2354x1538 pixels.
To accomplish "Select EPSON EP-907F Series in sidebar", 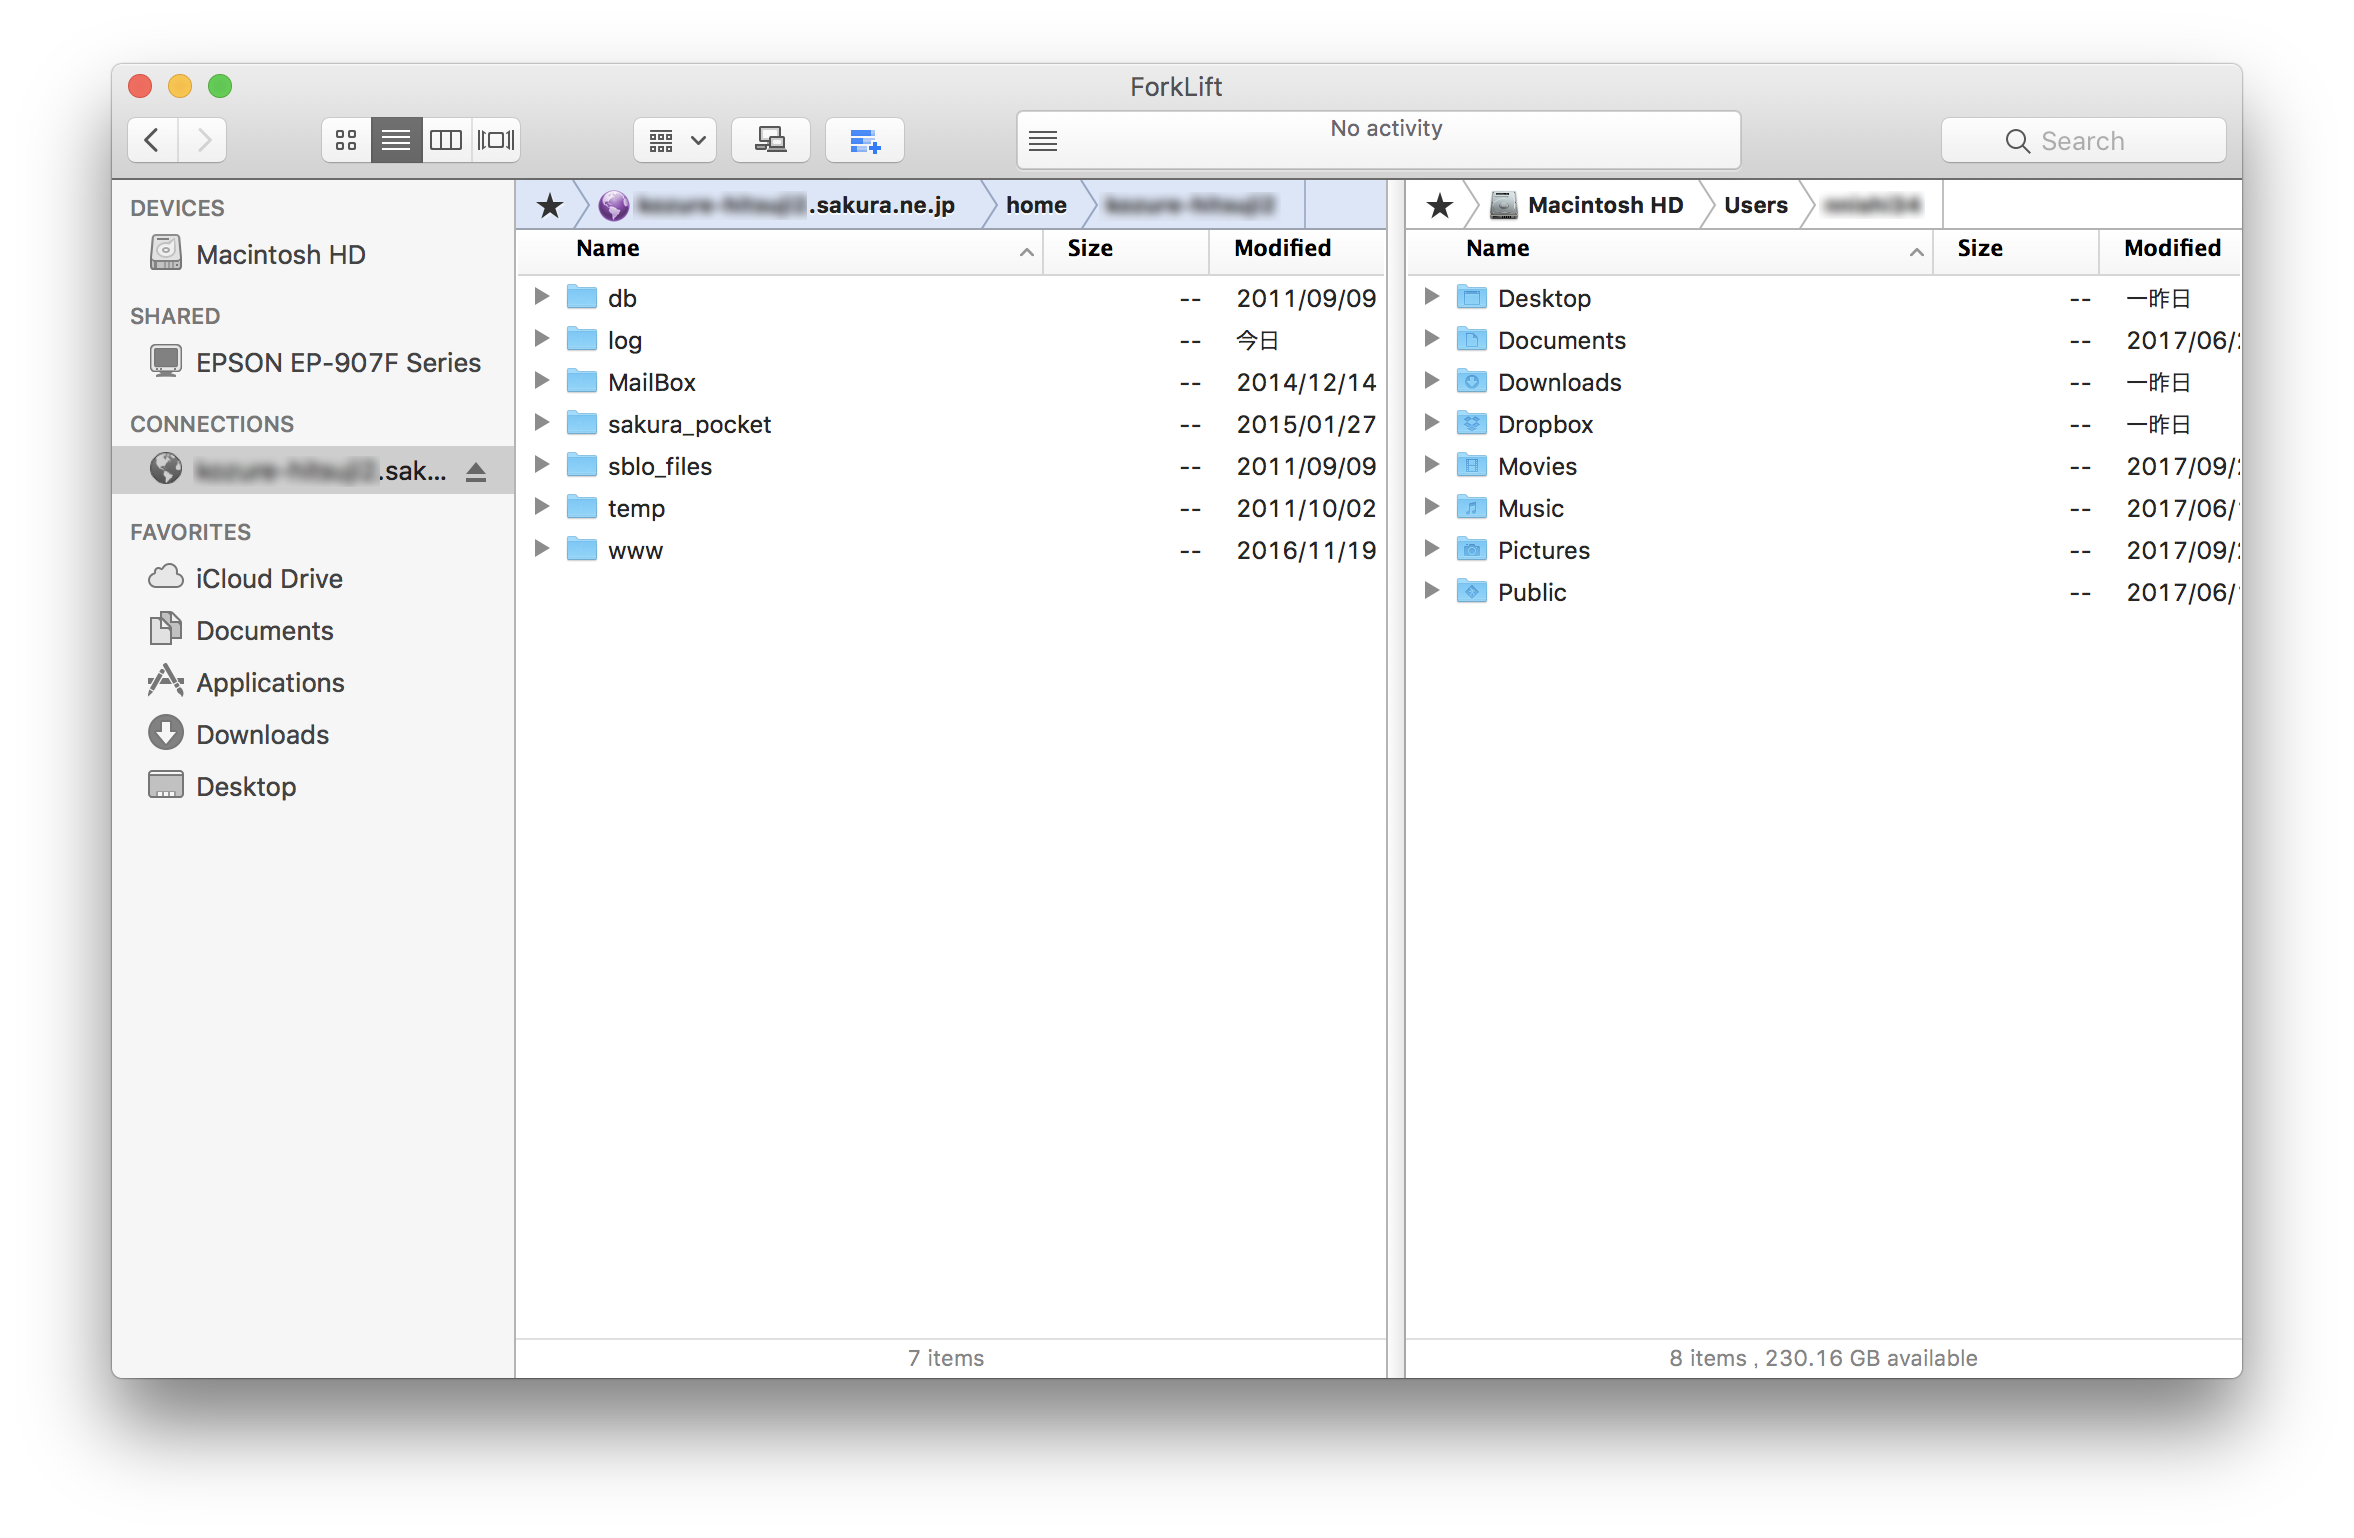I will pos(315,362).
